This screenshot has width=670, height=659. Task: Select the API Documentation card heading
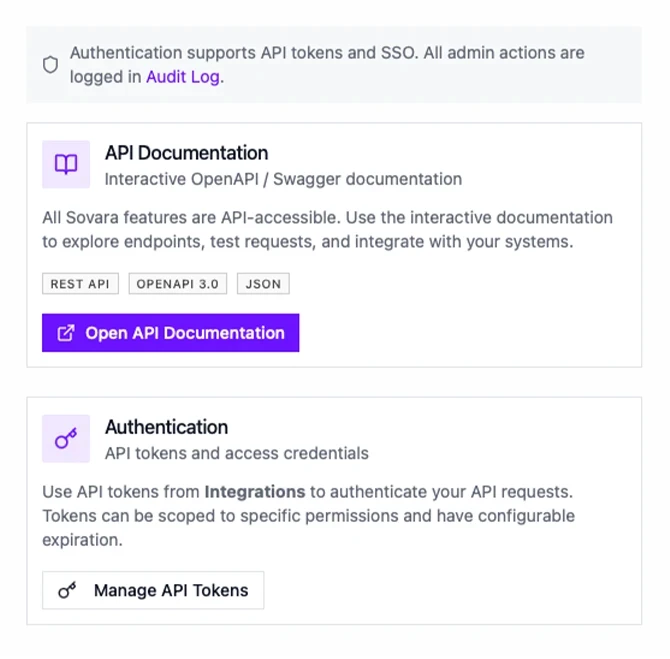coord(186,153)
